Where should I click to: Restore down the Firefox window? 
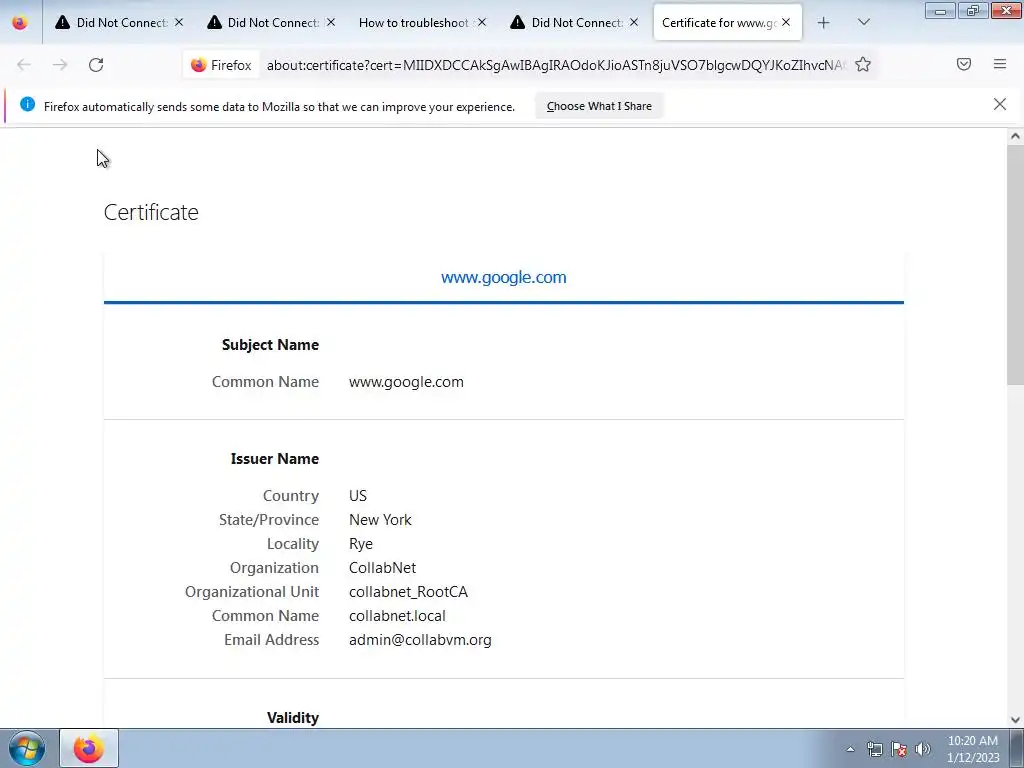tap(973, 11)
